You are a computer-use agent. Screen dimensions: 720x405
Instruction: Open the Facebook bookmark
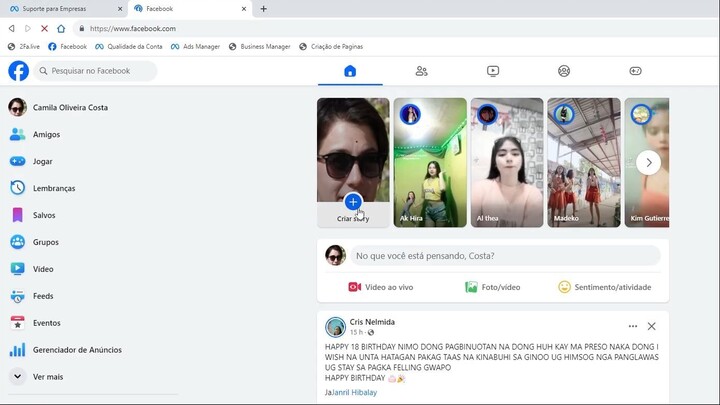tap(68, 46)
